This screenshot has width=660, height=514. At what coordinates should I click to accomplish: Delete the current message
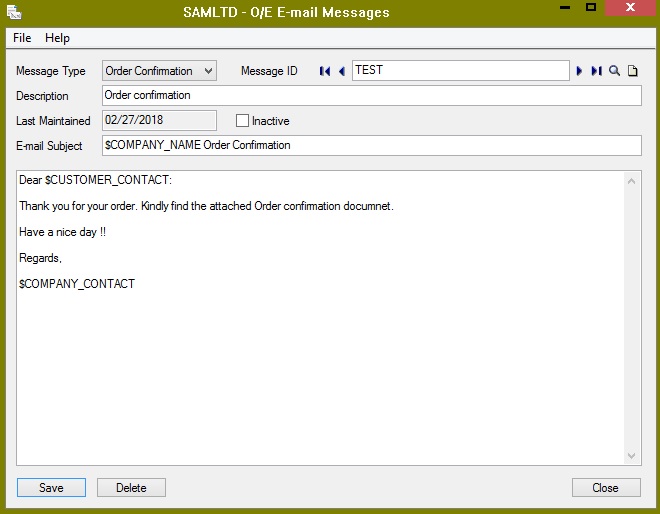pyautogui.click(x=131, y=487)
